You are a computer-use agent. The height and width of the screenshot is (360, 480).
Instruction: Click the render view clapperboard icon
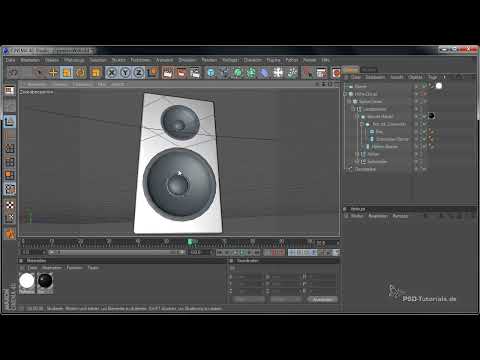pos(167,72)
